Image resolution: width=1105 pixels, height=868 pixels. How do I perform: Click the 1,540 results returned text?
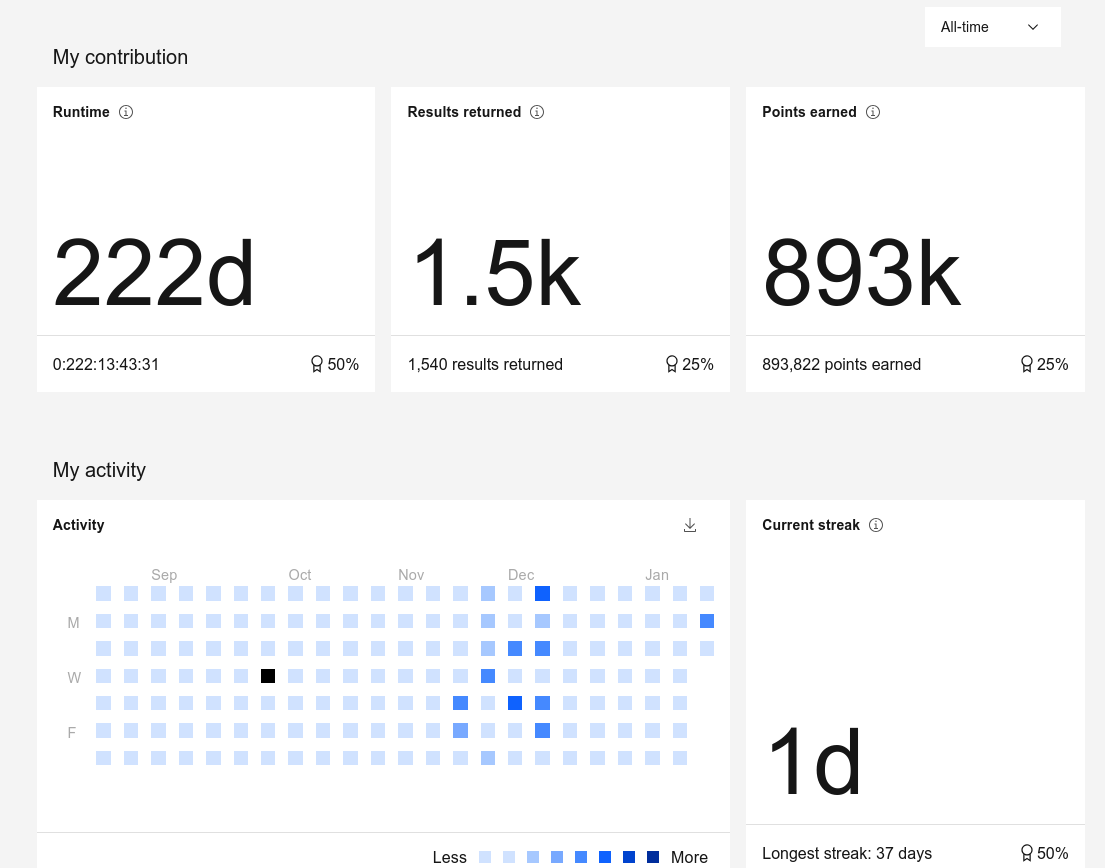point(485,364)
